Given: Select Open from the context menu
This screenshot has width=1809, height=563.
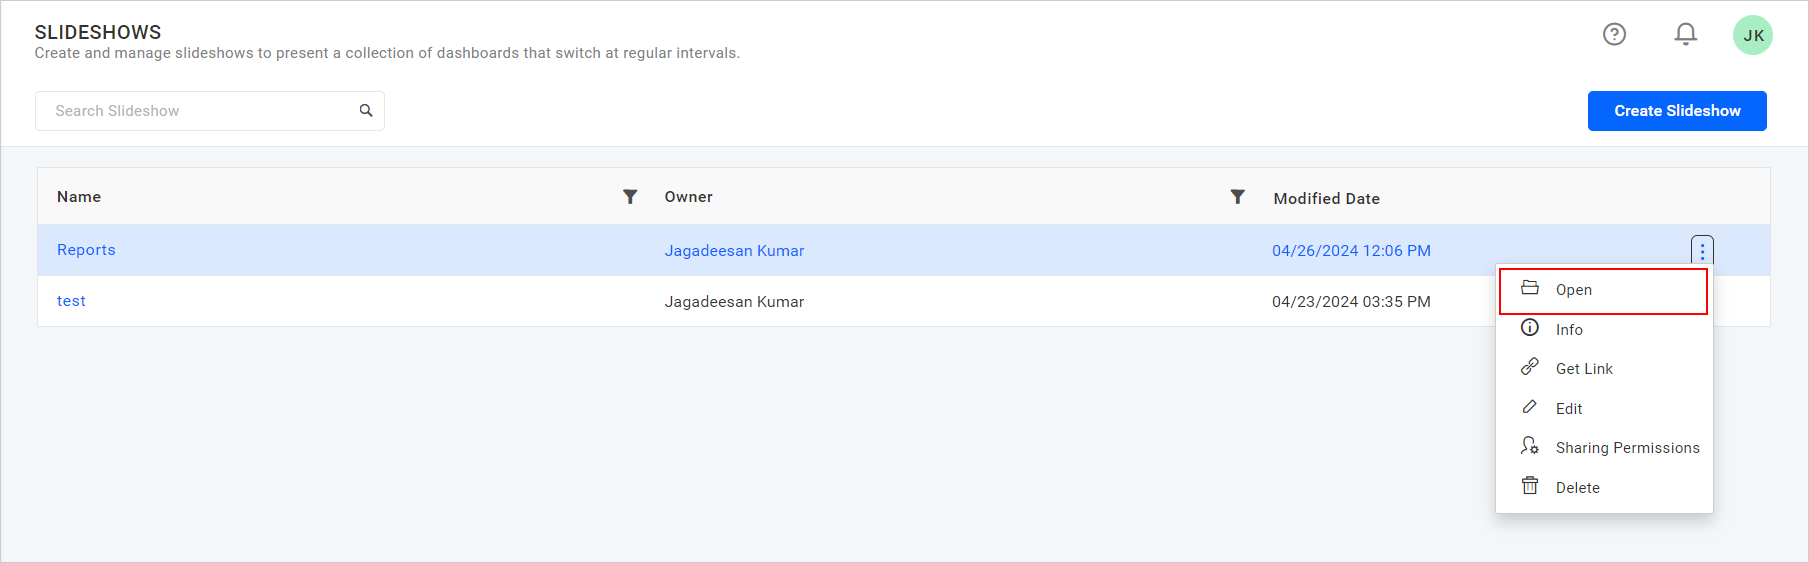Looking at the screenshot, I should click(x=1573, y=290).
